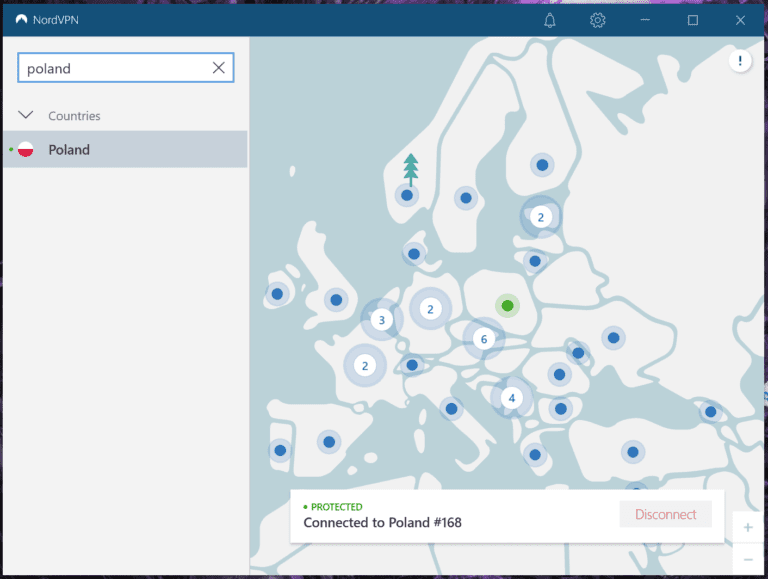Maximize the NordVPN window
Image resolution: width=768 pixels, height=579 pixels.
[693, 20]
